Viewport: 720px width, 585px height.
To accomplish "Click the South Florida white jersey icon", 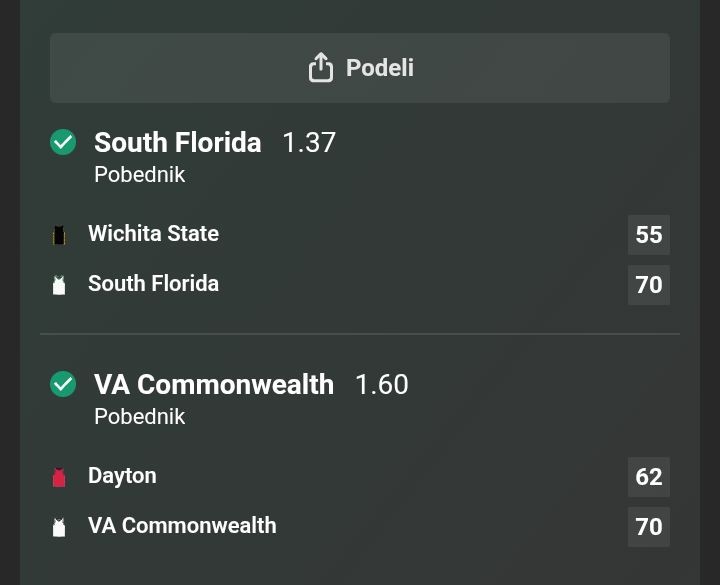I will point(59,285).
